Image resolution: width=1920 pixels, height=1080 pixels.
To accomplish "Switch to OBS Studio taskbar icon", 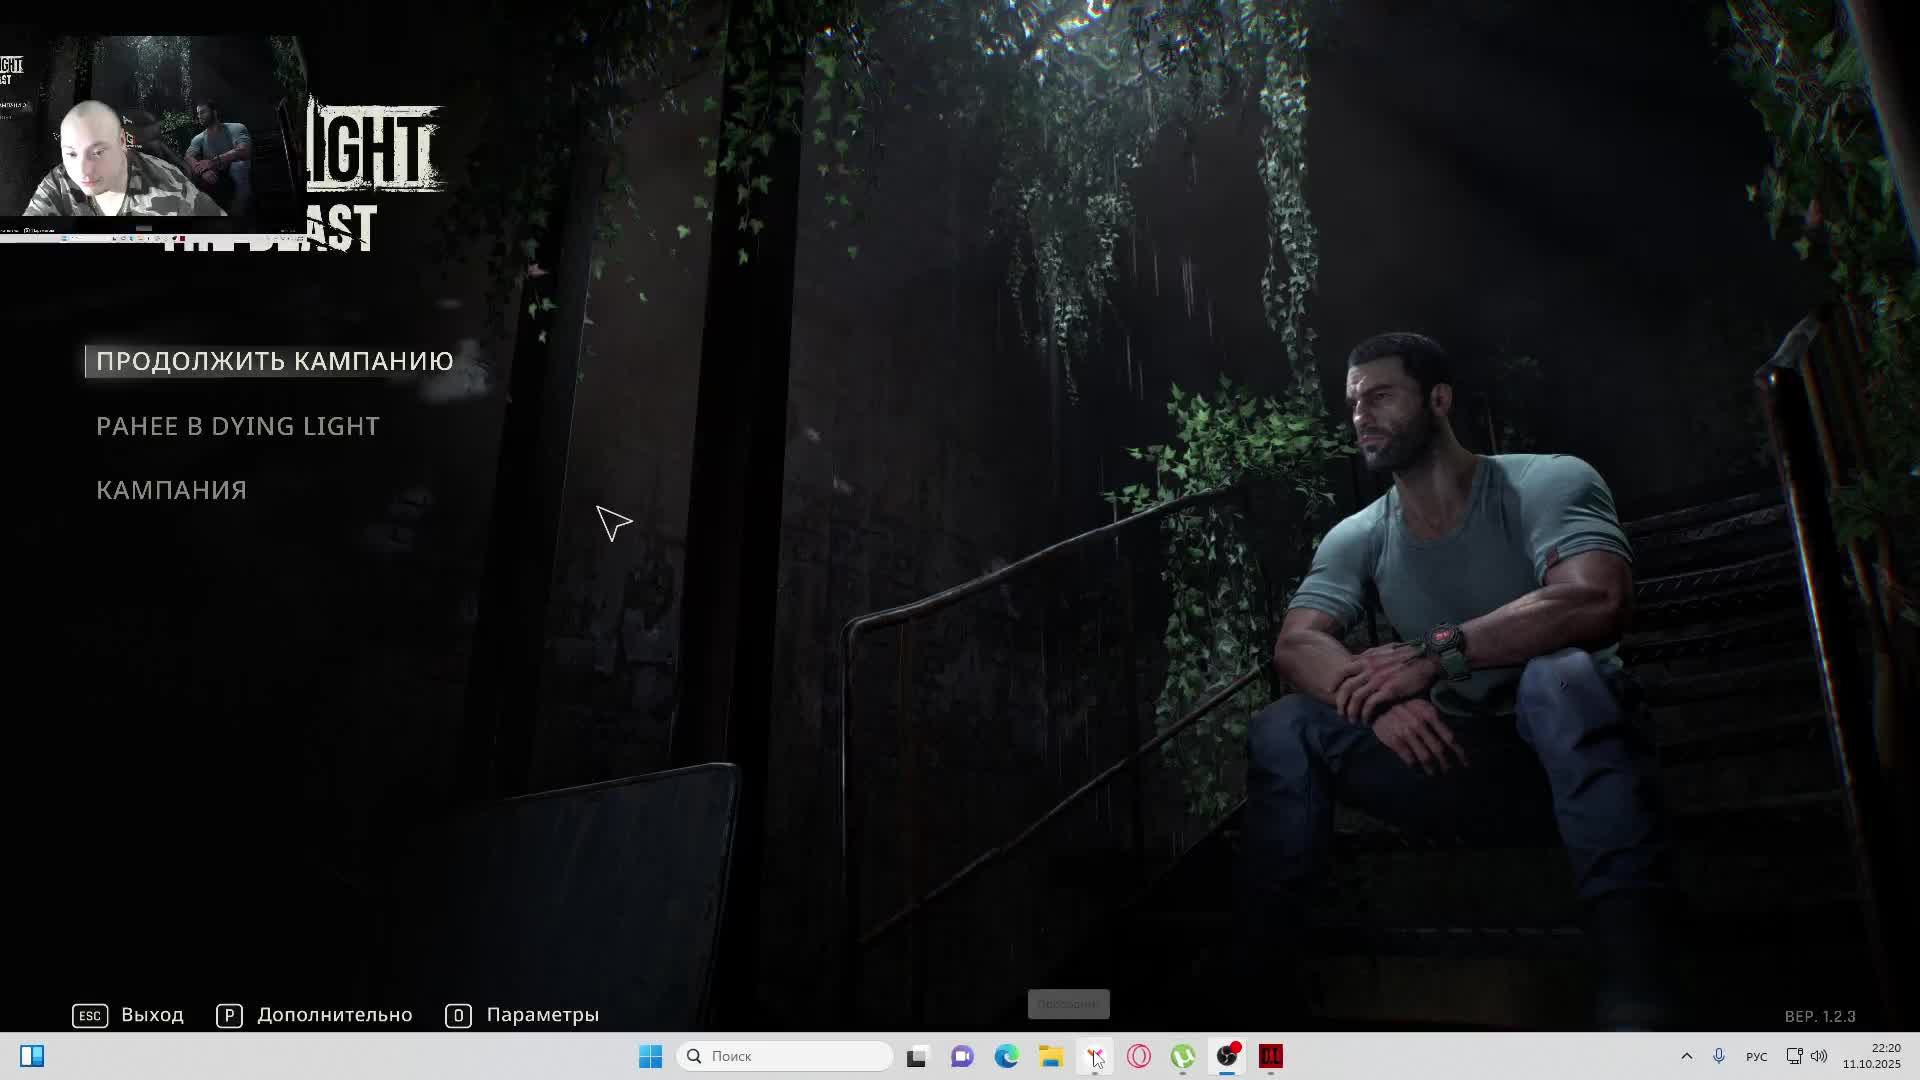I will click(1227, 1056).
